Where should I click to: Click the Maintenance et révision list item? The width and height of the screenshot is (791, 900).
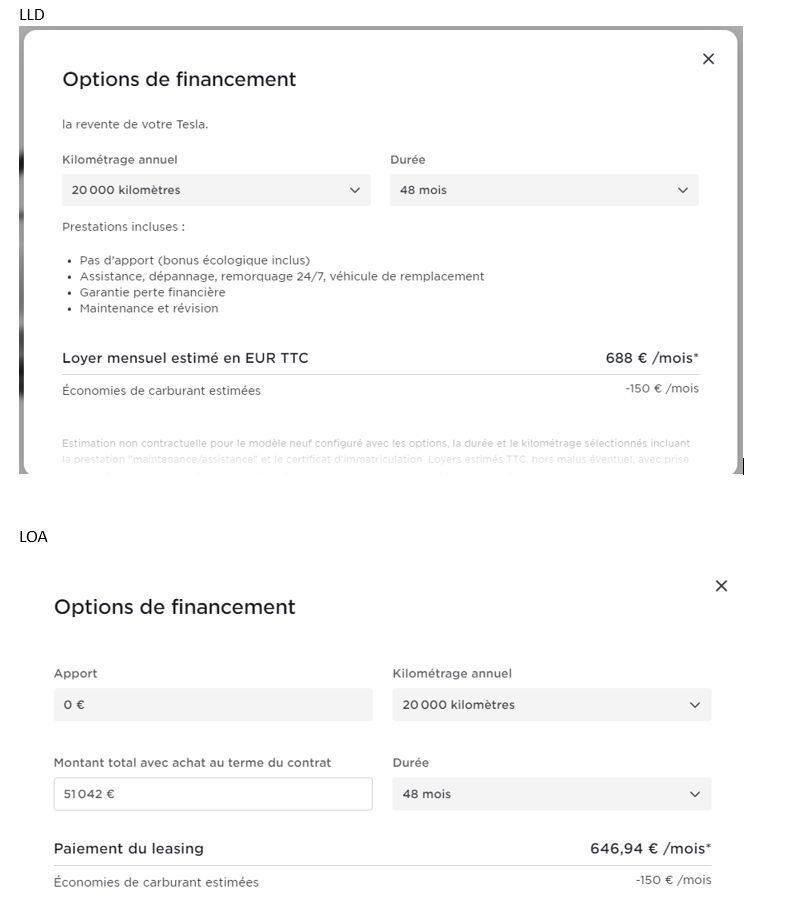click(148, 309)
